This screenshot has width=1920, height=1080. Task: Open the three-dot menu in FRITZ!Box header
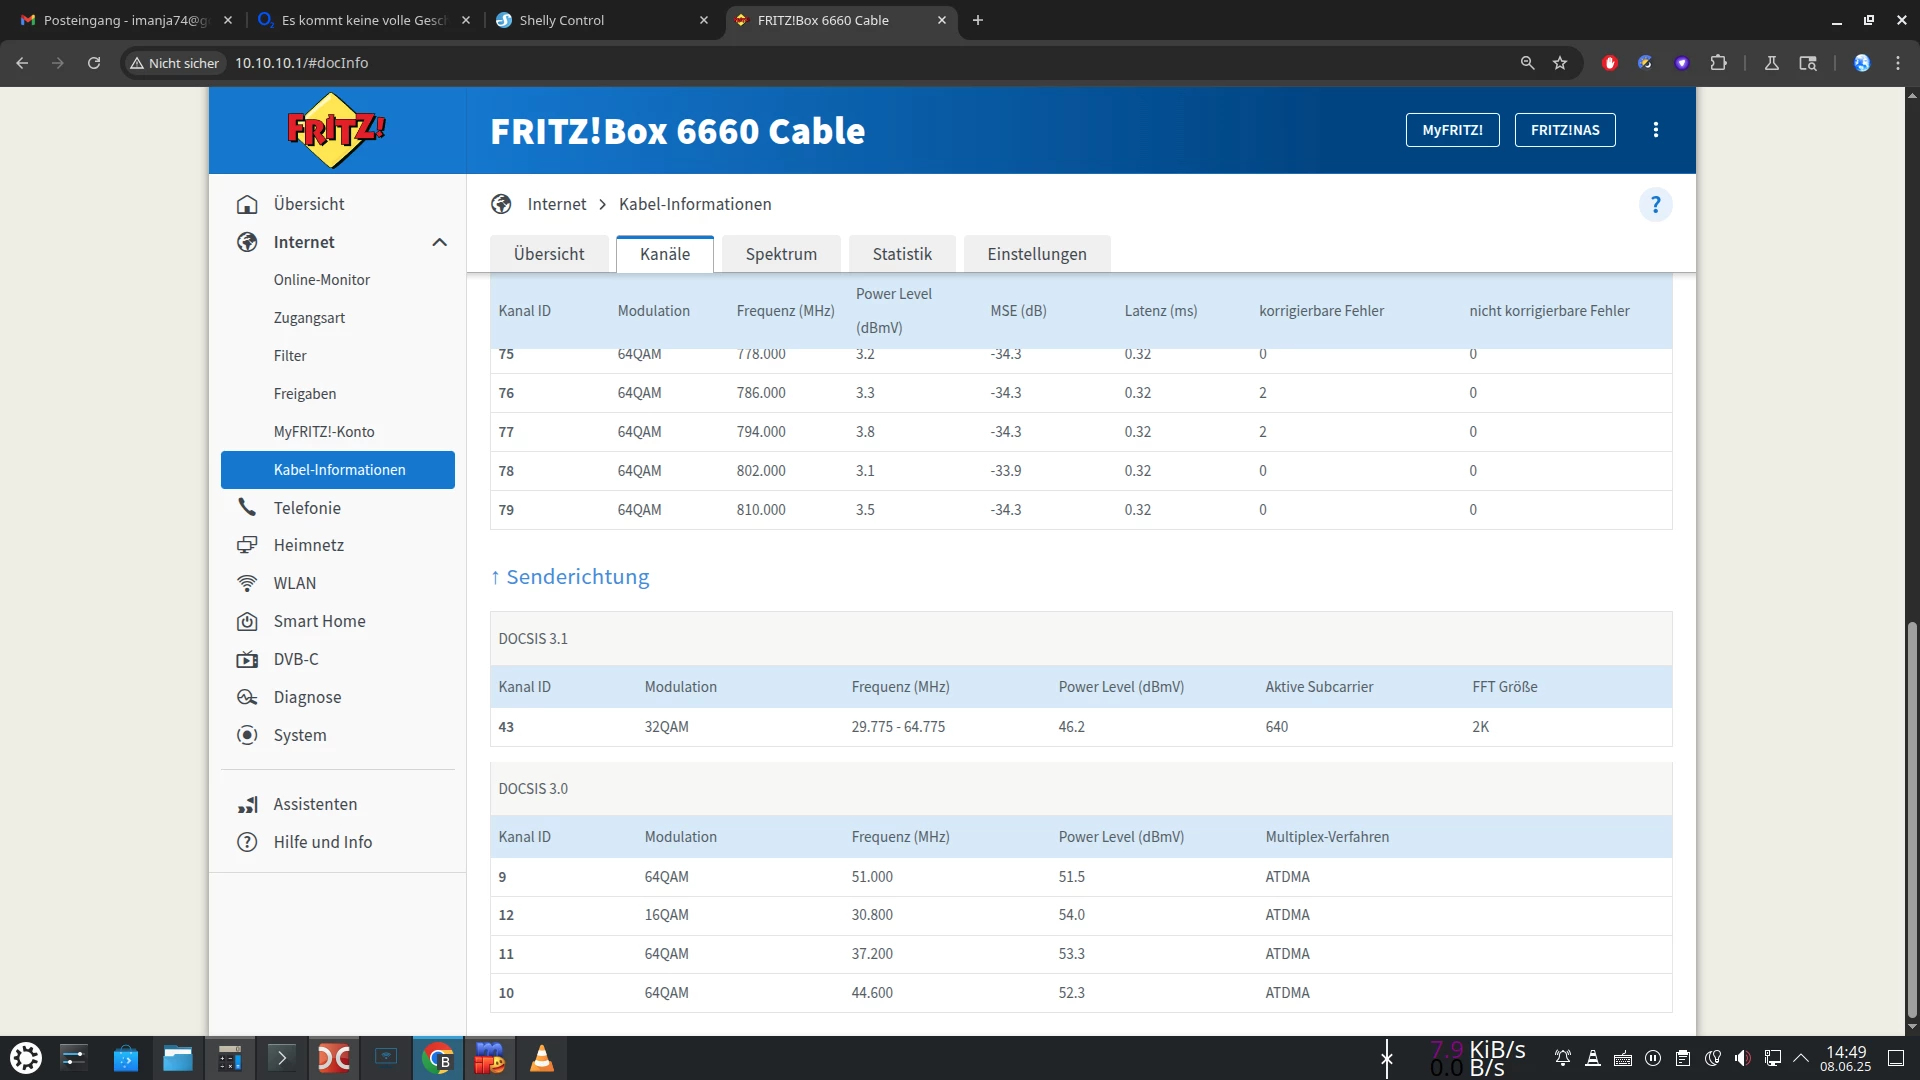1656,130
